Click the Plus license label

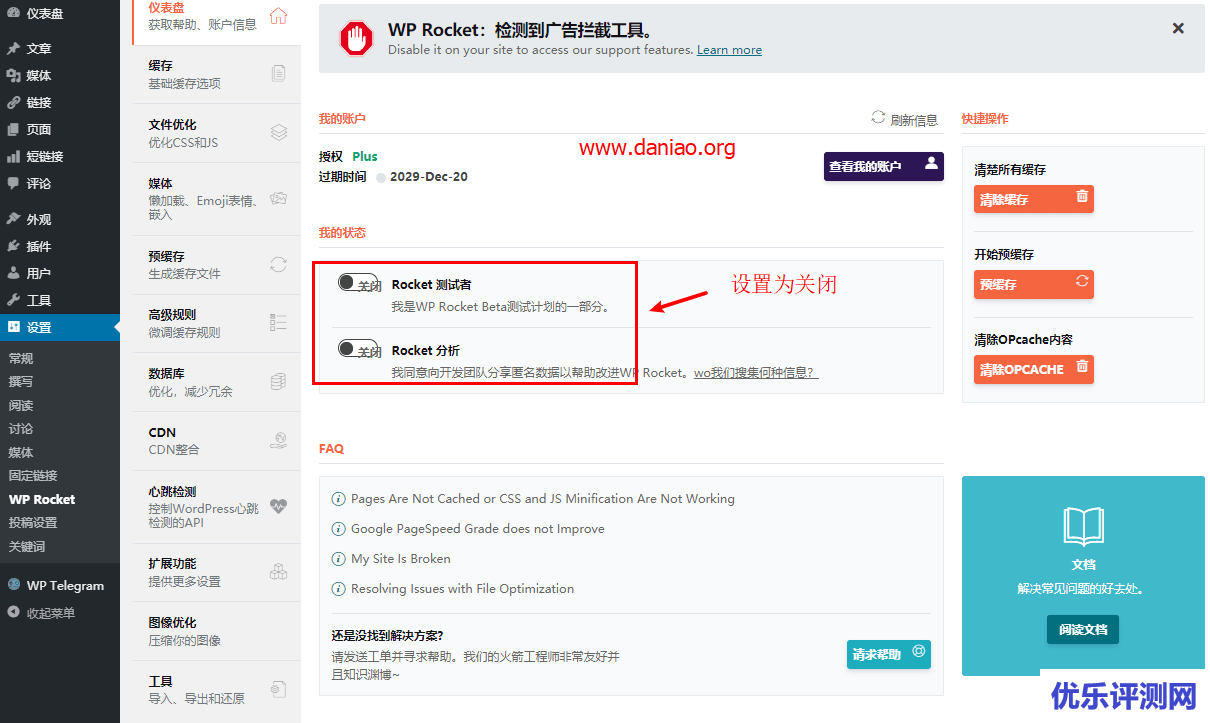365,156
